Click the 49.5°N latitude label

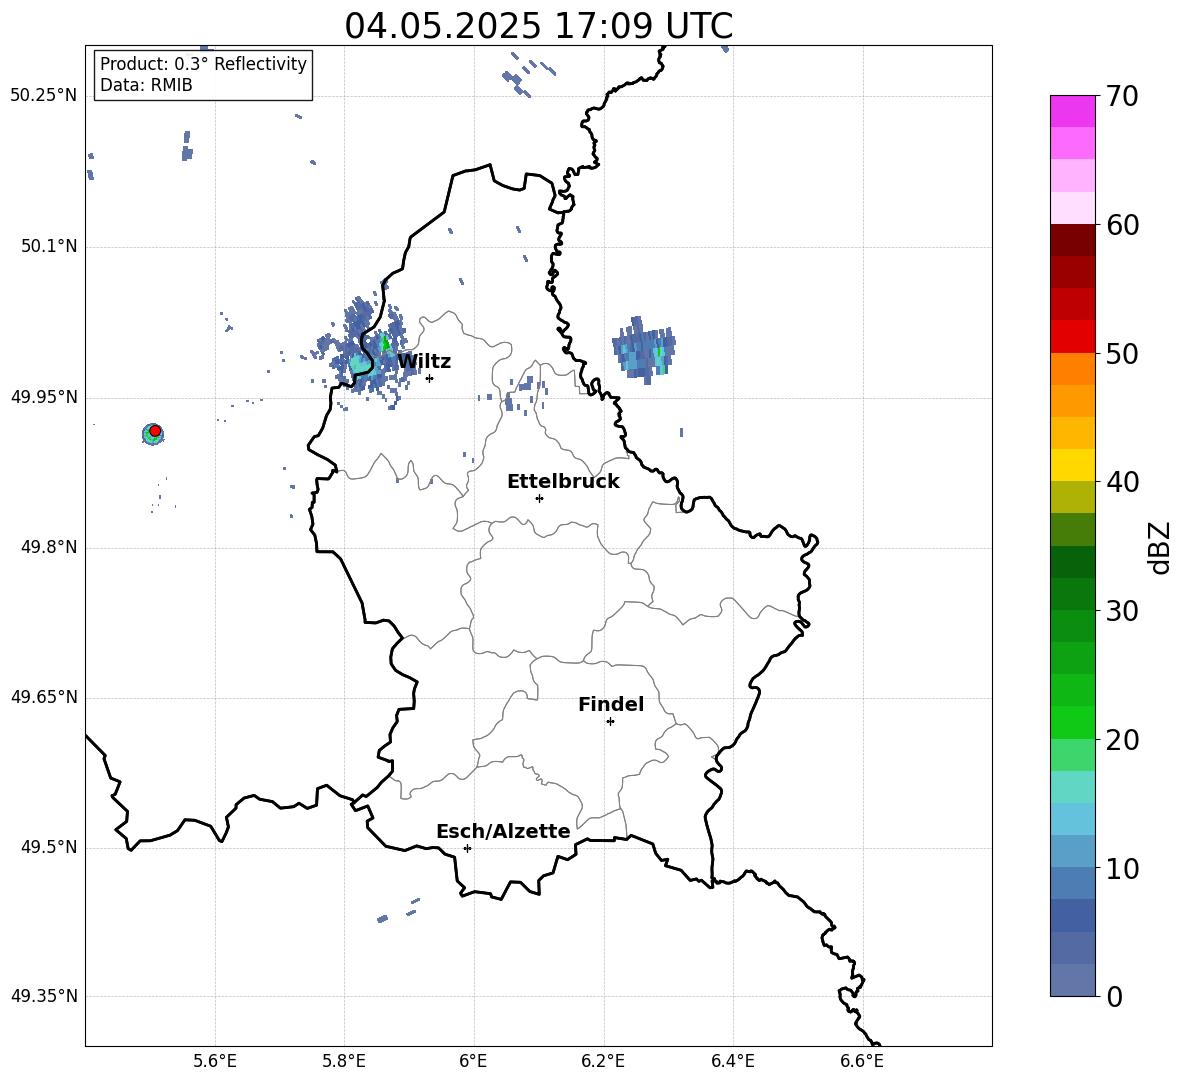pyautogui.click(x=49, y=847)
